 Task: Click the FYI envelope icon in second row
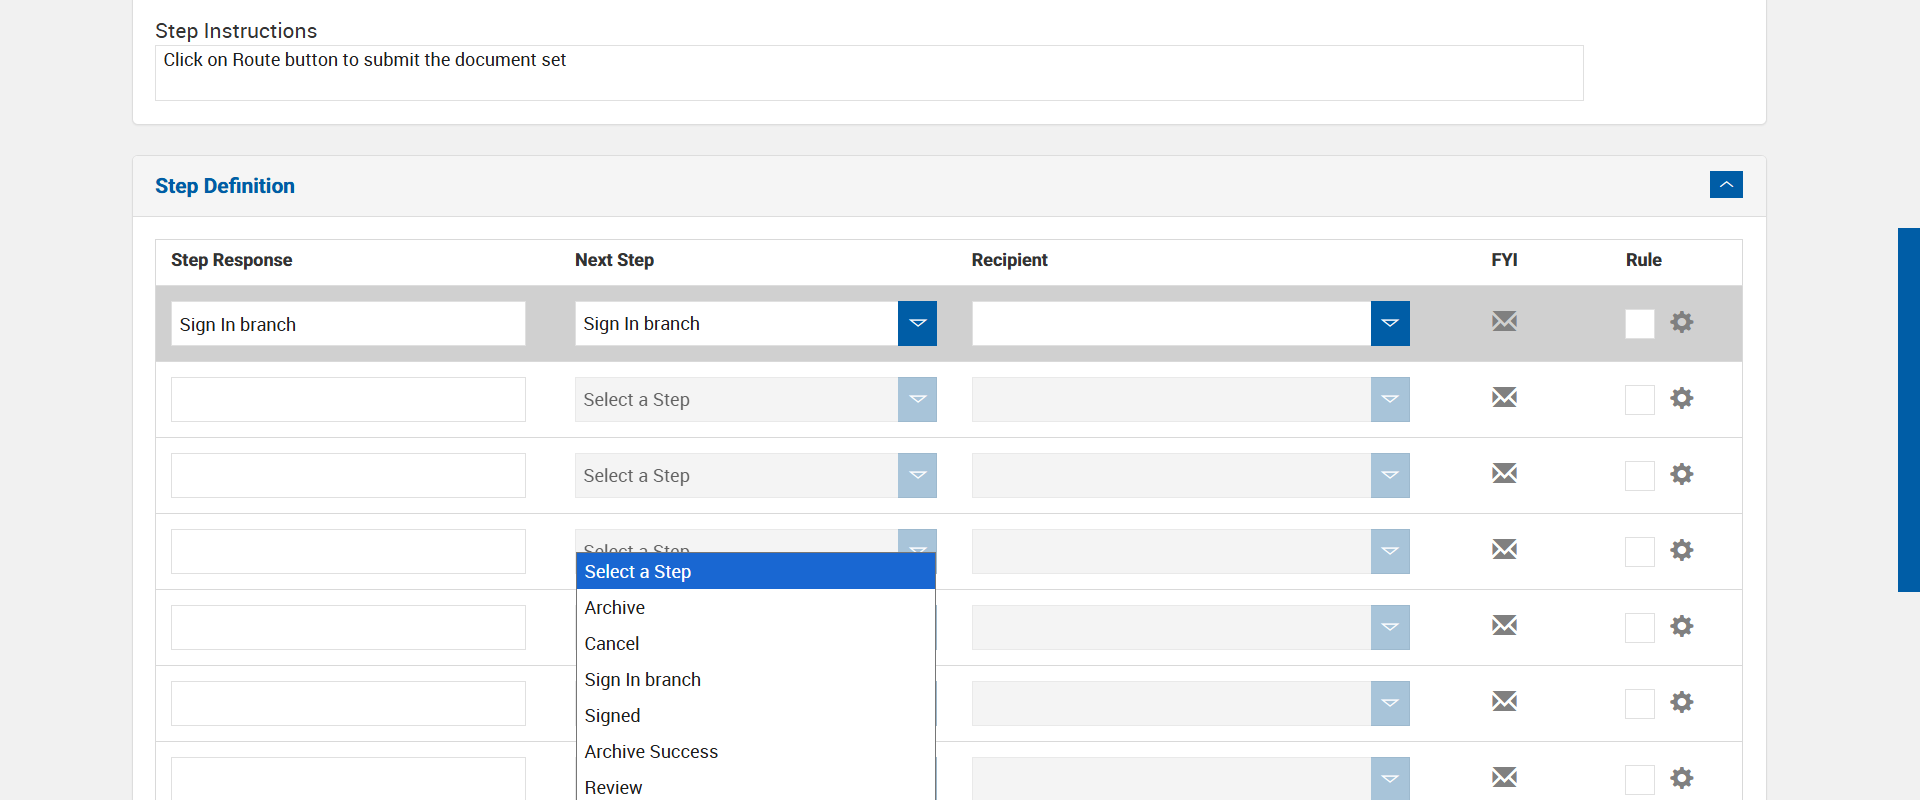coord(1504,398)
